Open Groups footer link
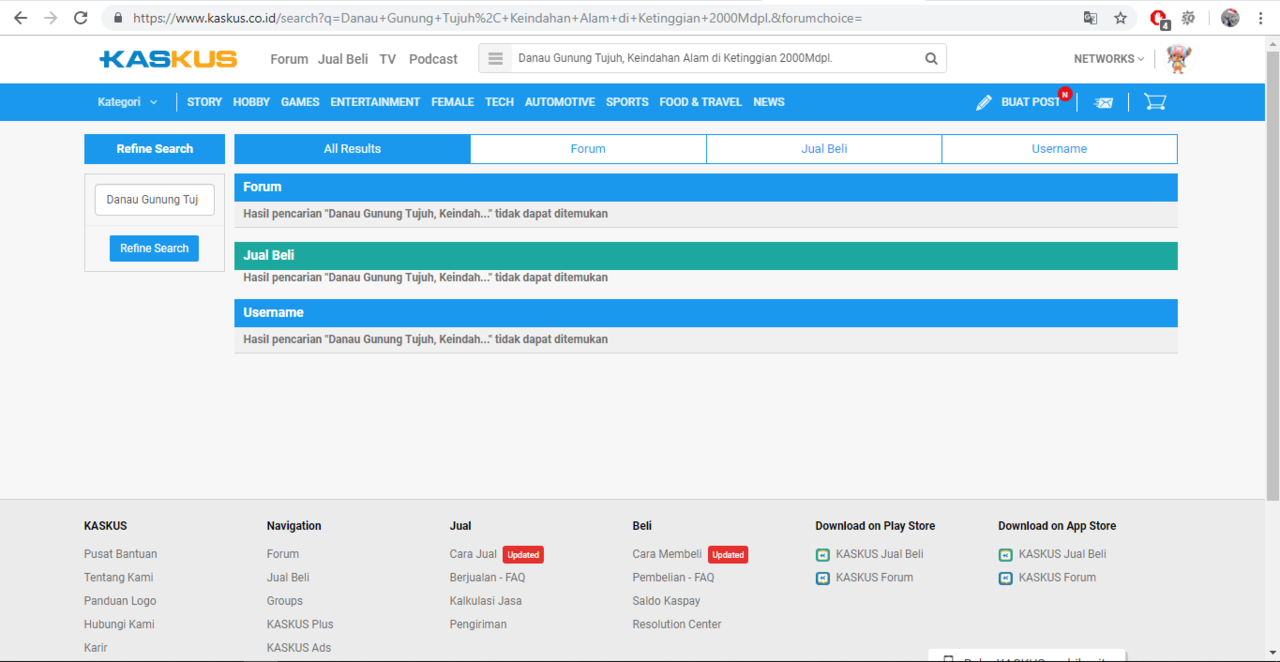Screen dimensions: 1280x662 pyautogui.click(x=284, y=601)
